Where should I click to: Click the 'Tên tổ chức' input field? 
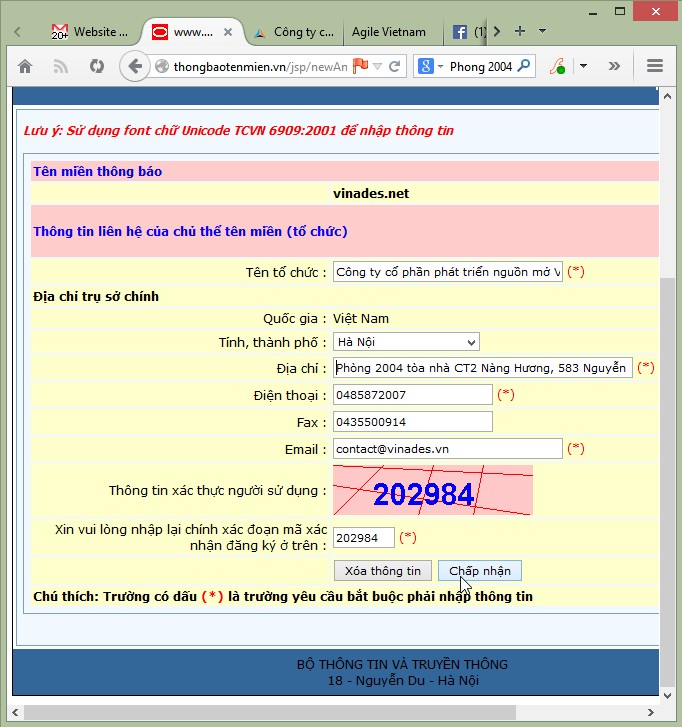(447, 272)
